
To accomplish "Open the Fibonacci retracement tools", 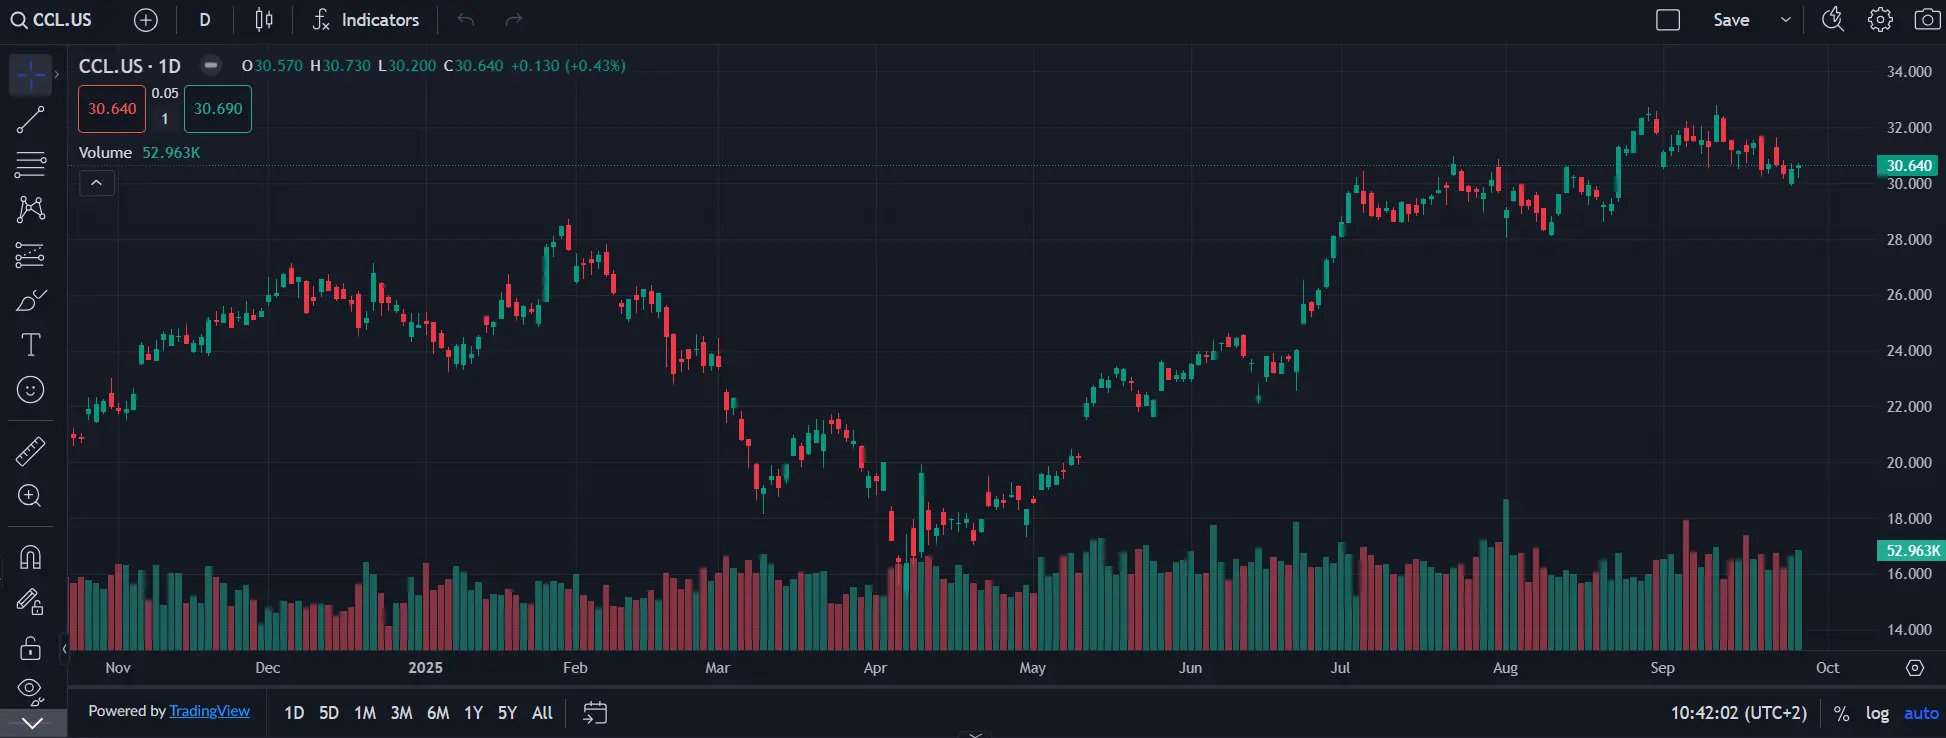I will coord(30,164).
